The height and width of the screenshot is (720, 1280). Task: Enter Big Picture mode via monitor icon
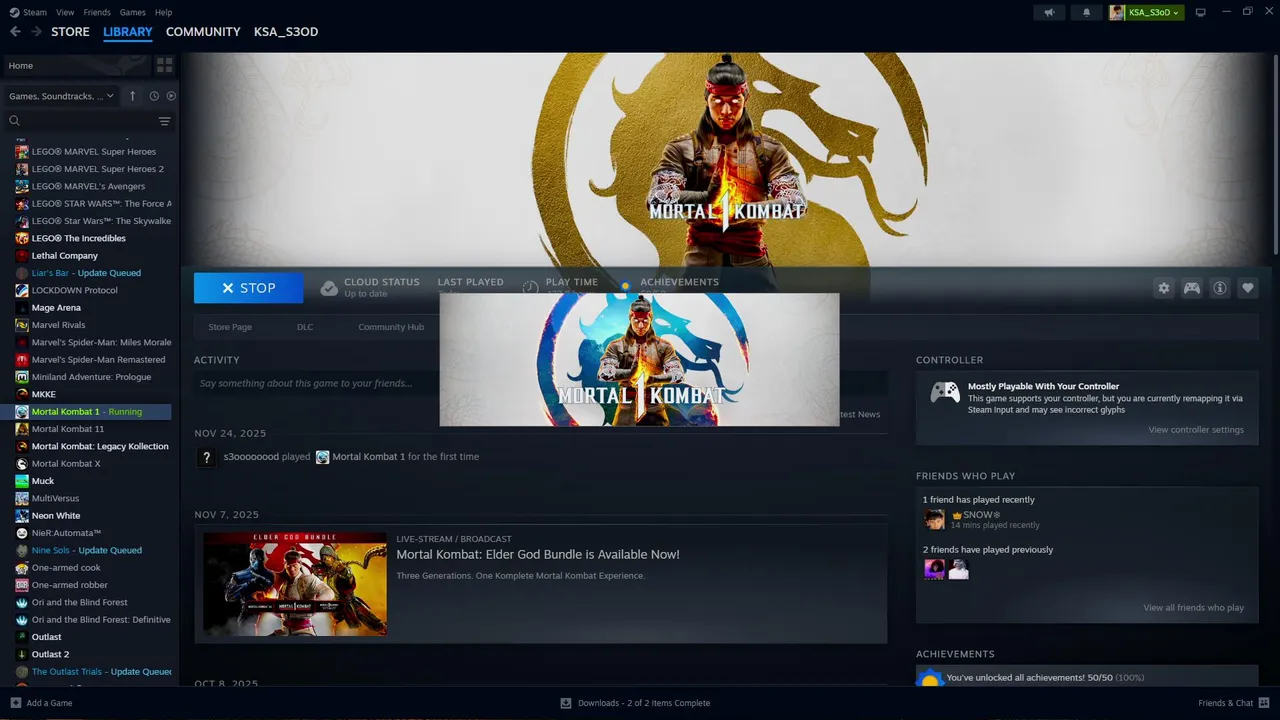(1201, 12)
